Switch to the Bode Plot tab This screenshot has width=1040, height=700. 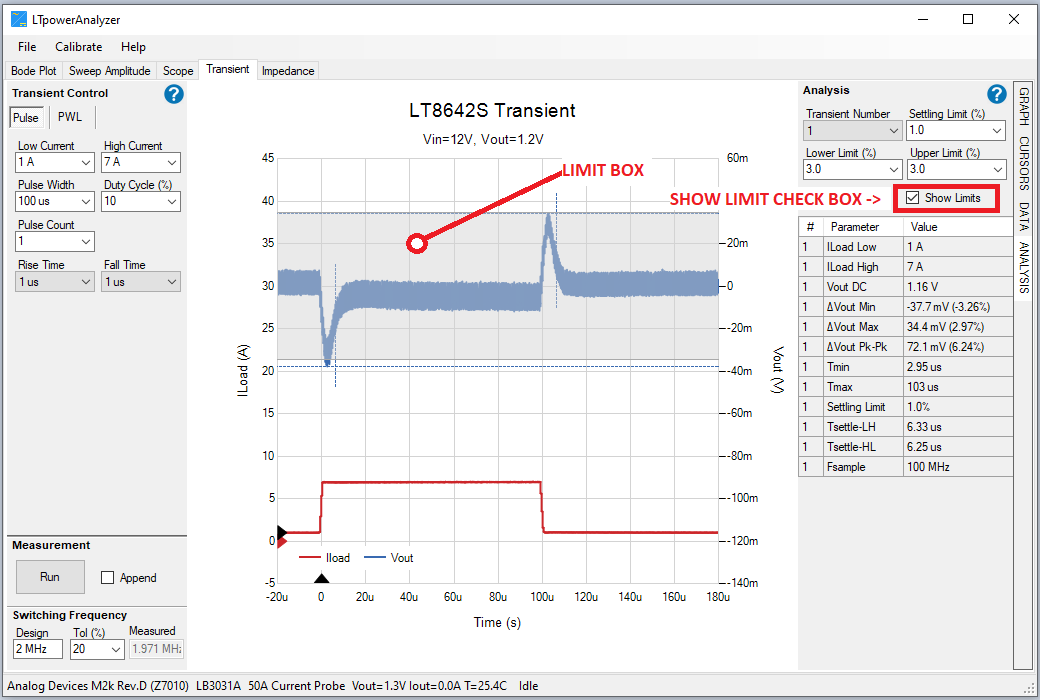click(x=33, y=70)
